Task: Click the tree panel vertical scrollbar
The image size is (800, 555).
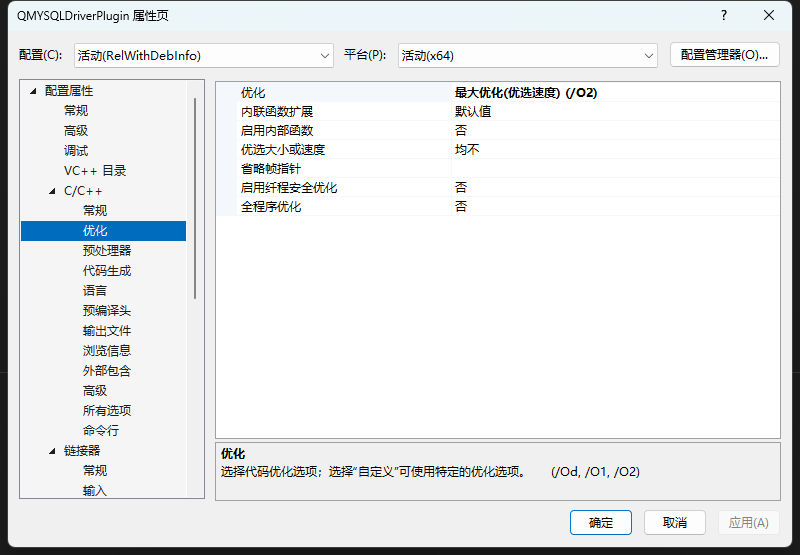Action: click(x=195, y=199)
